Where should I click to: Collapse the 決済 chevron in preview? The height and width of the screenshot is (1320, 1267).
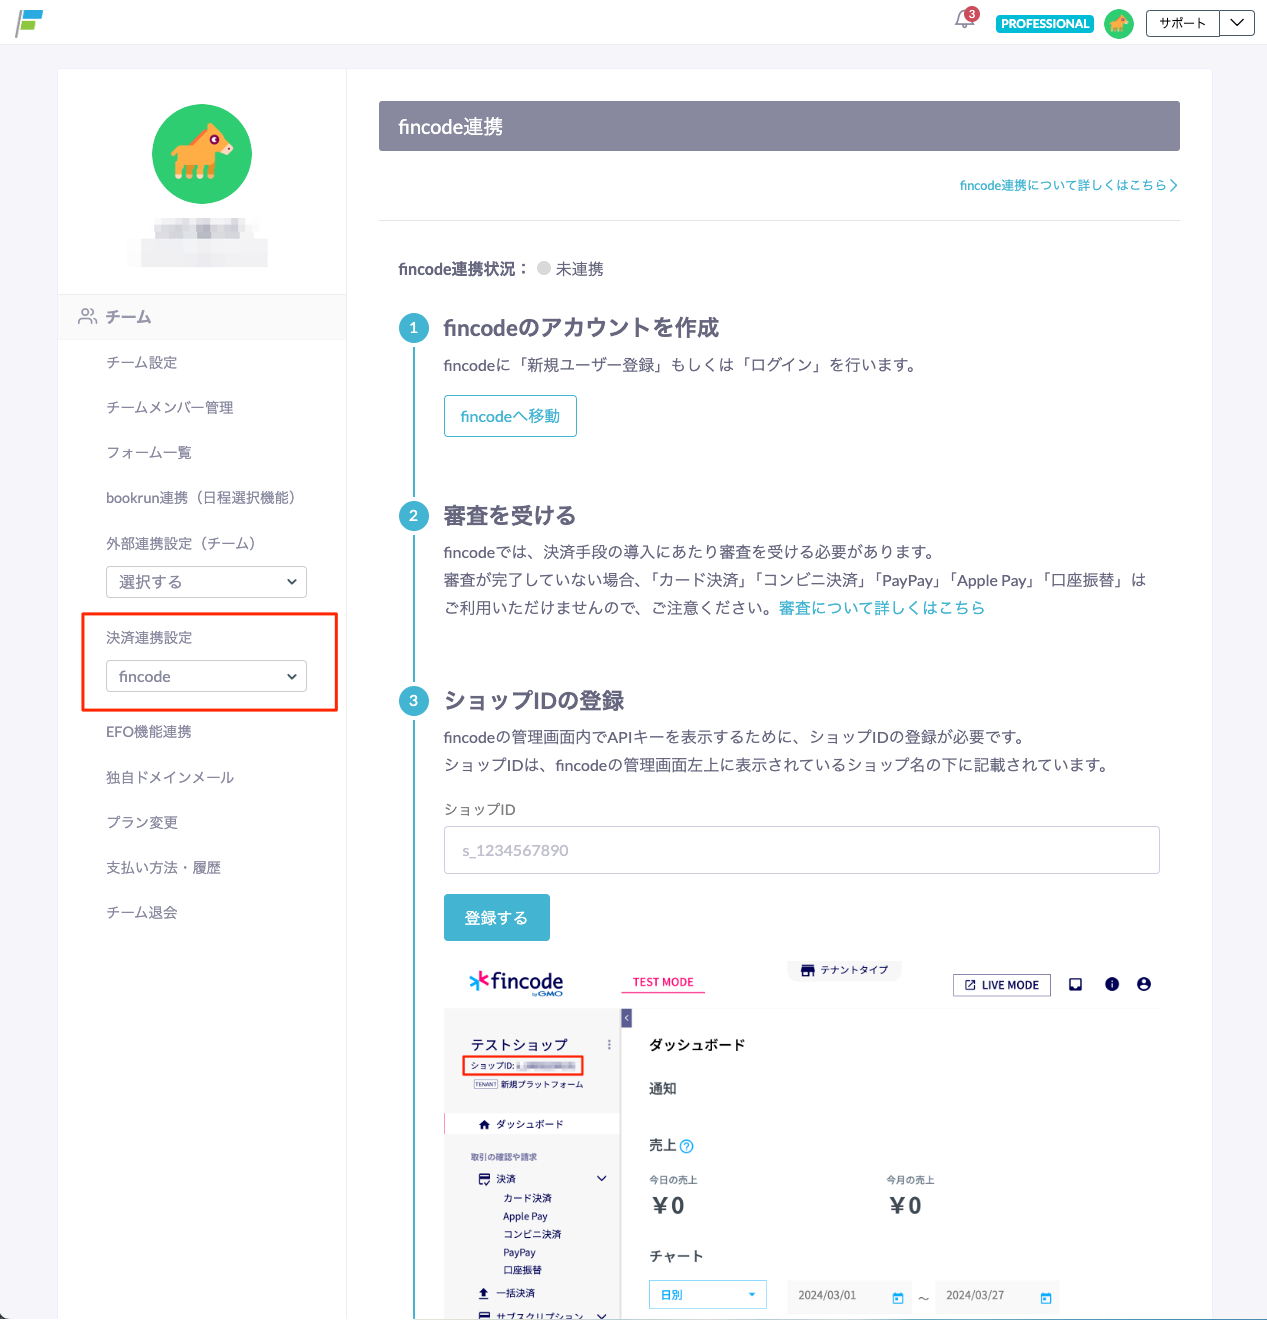point(602,1178)
